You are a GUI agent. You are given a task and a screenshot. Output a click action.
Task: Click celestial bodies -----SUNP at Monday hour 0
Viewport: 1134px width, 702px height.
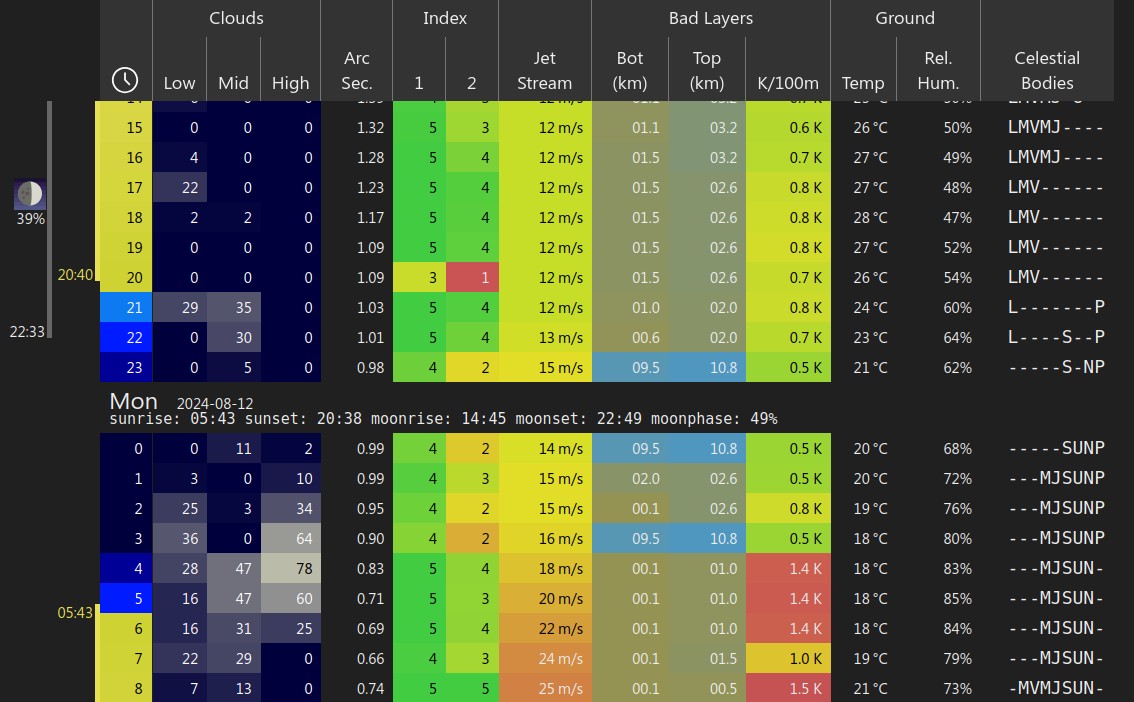coord(1055,448)
